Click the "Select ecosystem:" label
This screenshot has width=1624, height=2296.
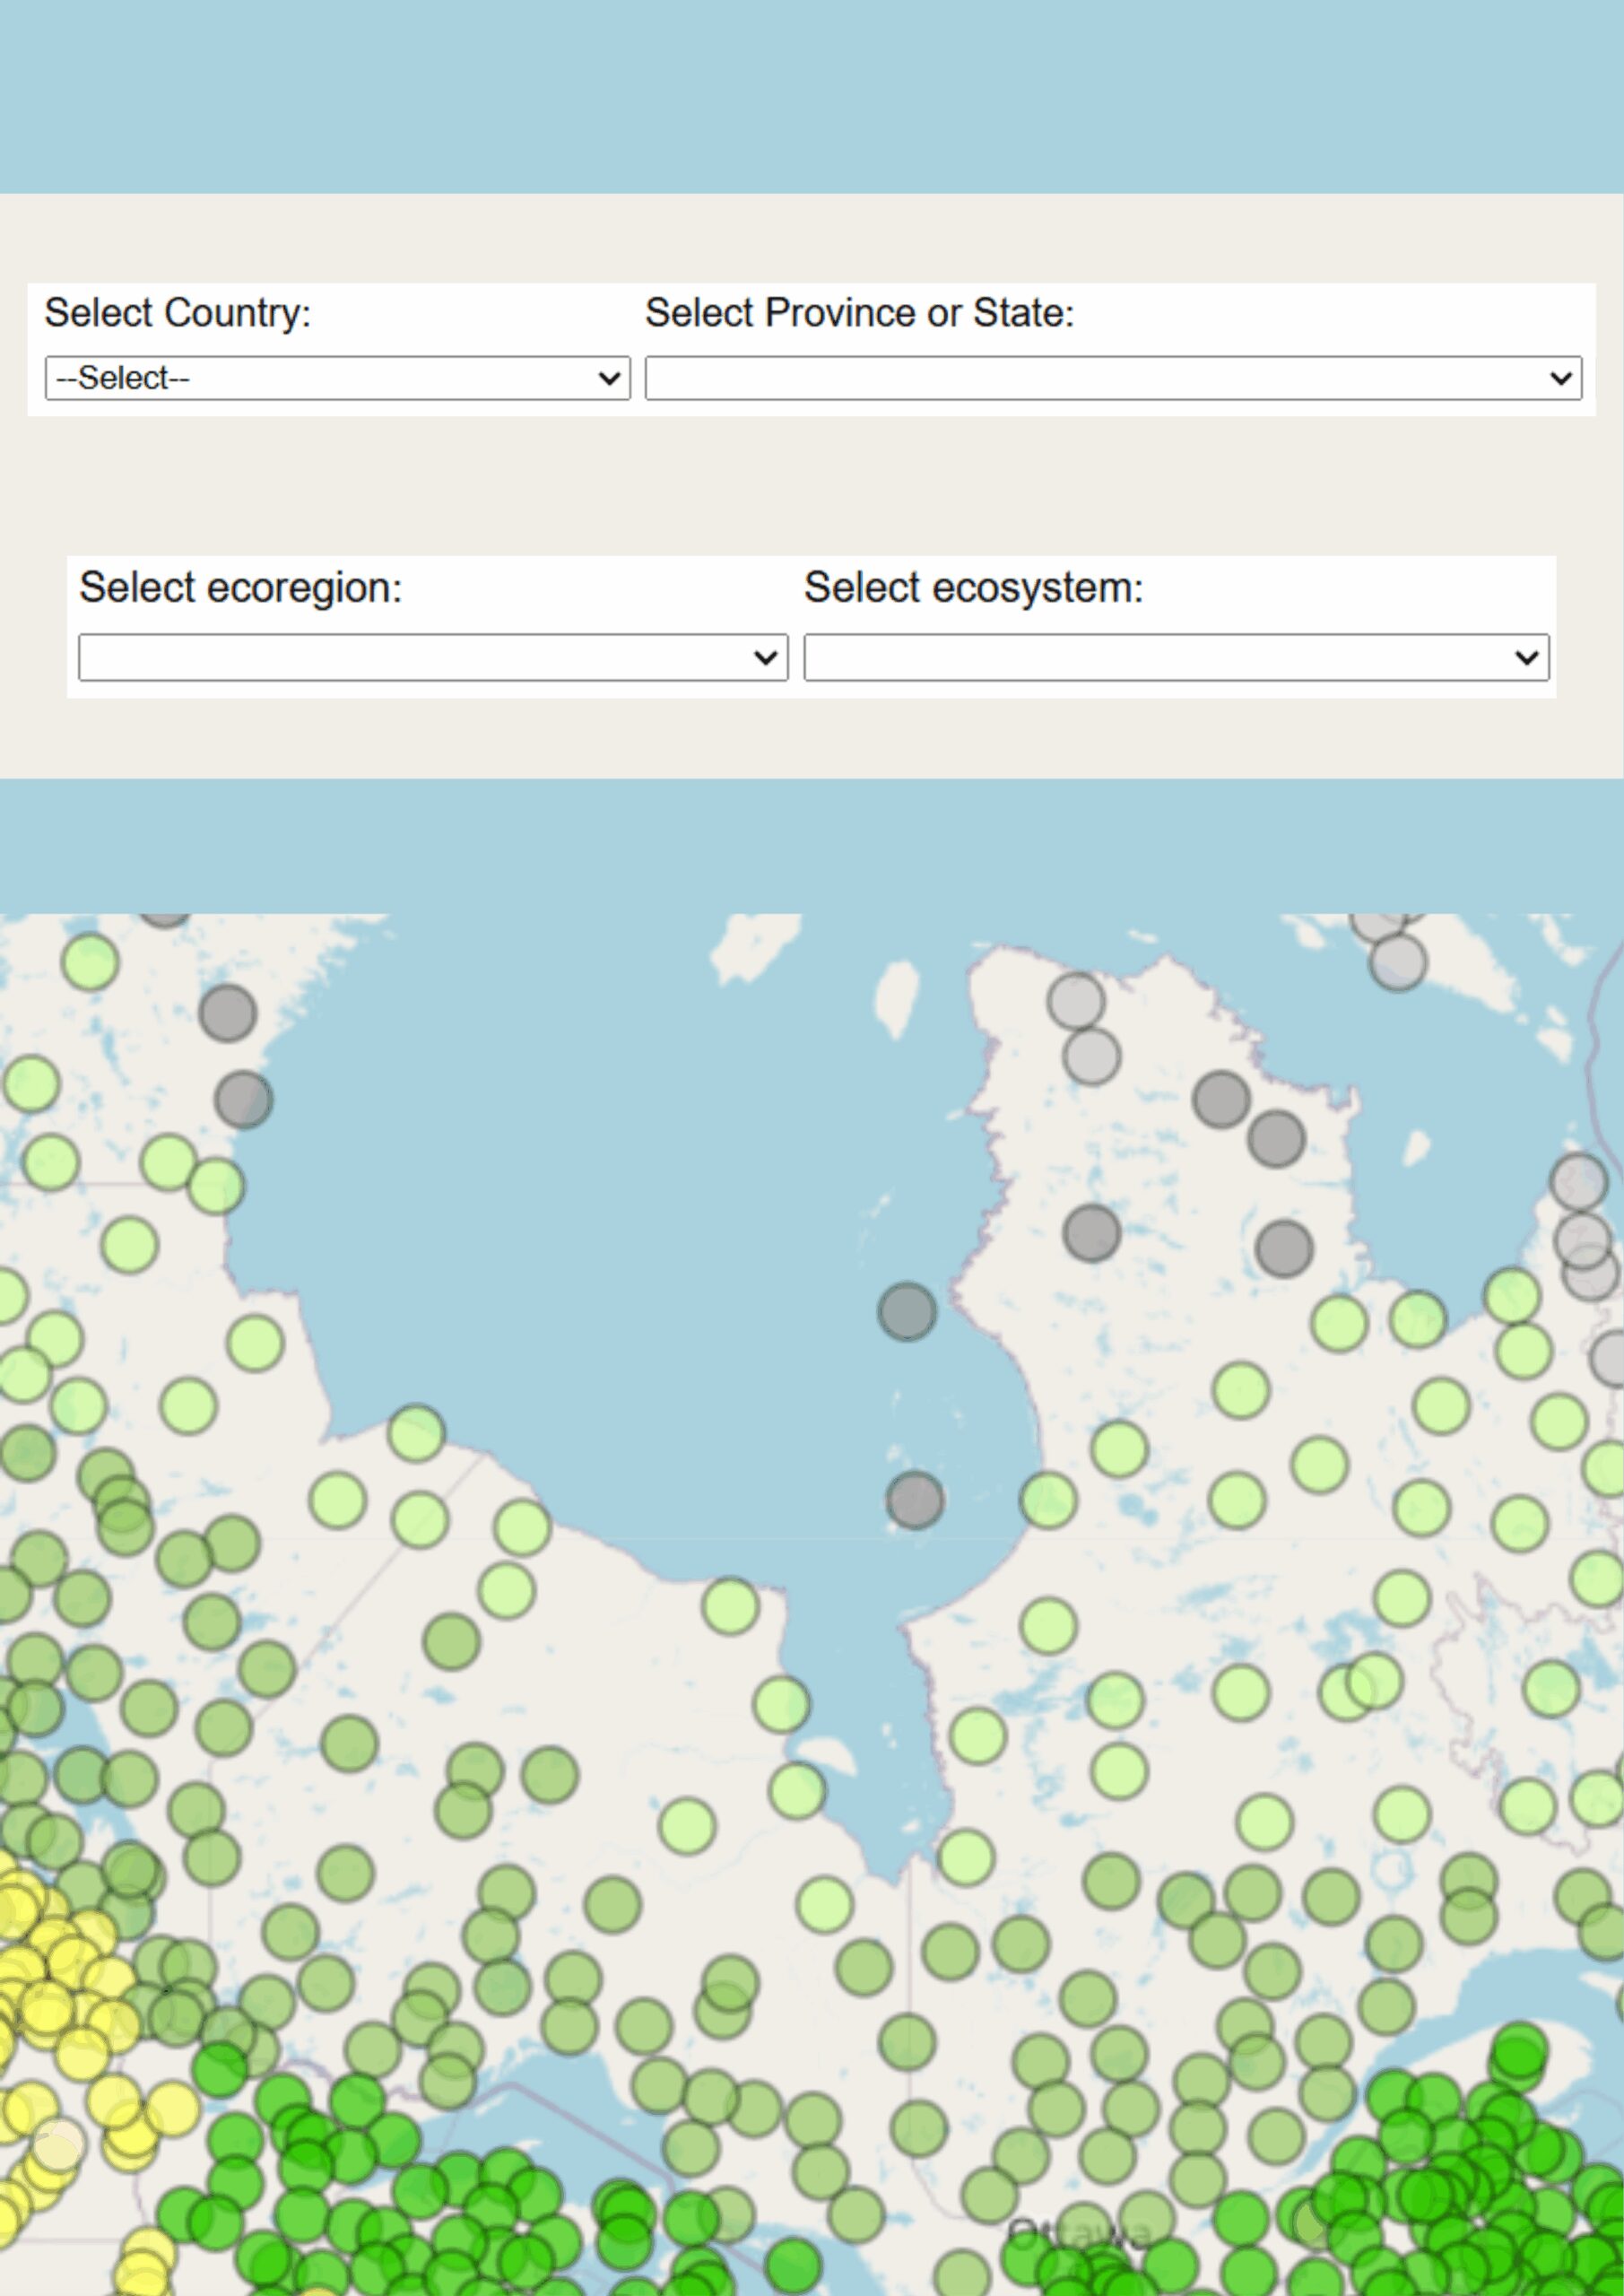coord(973,588)
